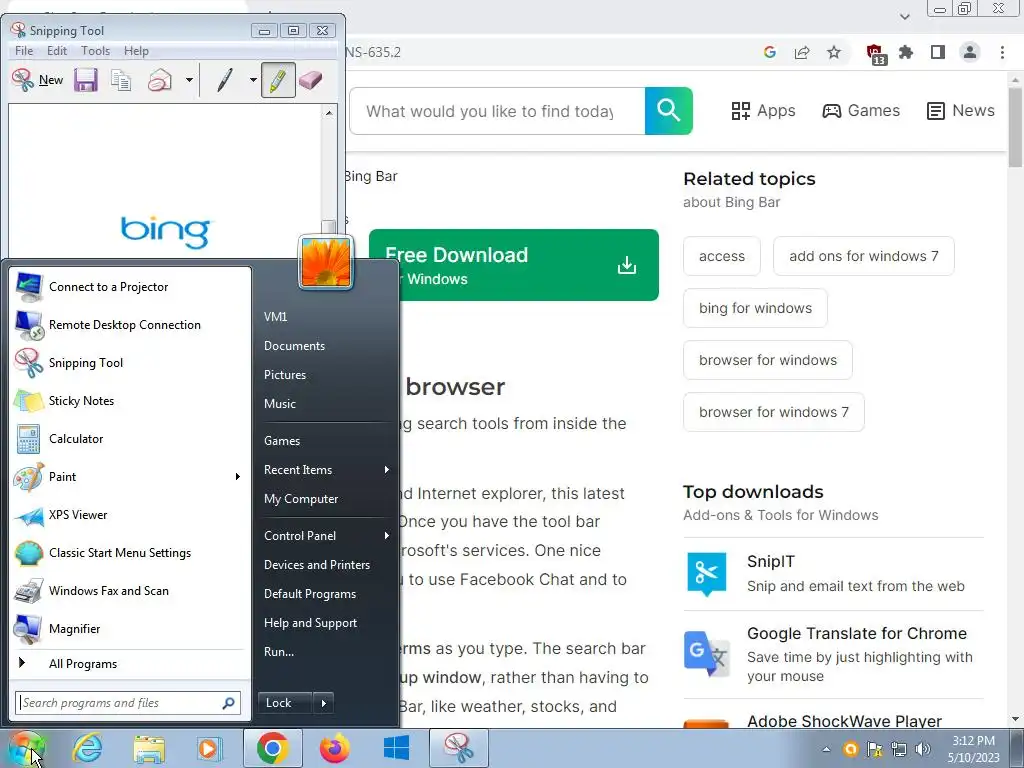Open the File menu in Snipping Tool

(24, 51)
